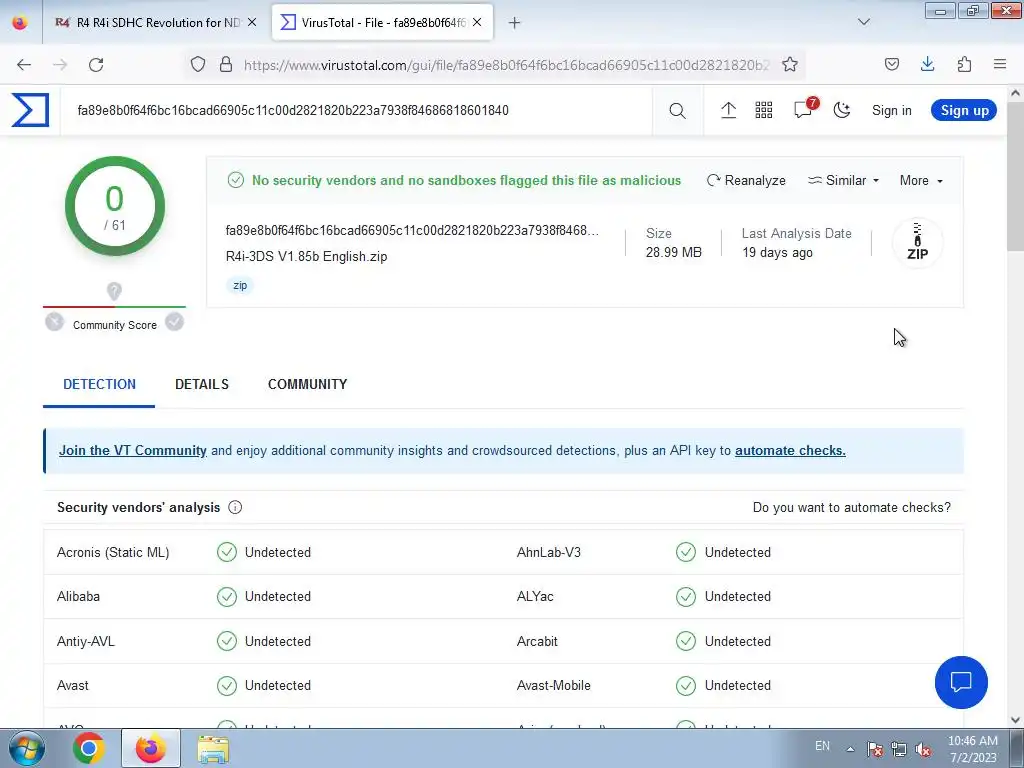Click the community score question mark marker
Screen dimensions: 1024x768
114,291
